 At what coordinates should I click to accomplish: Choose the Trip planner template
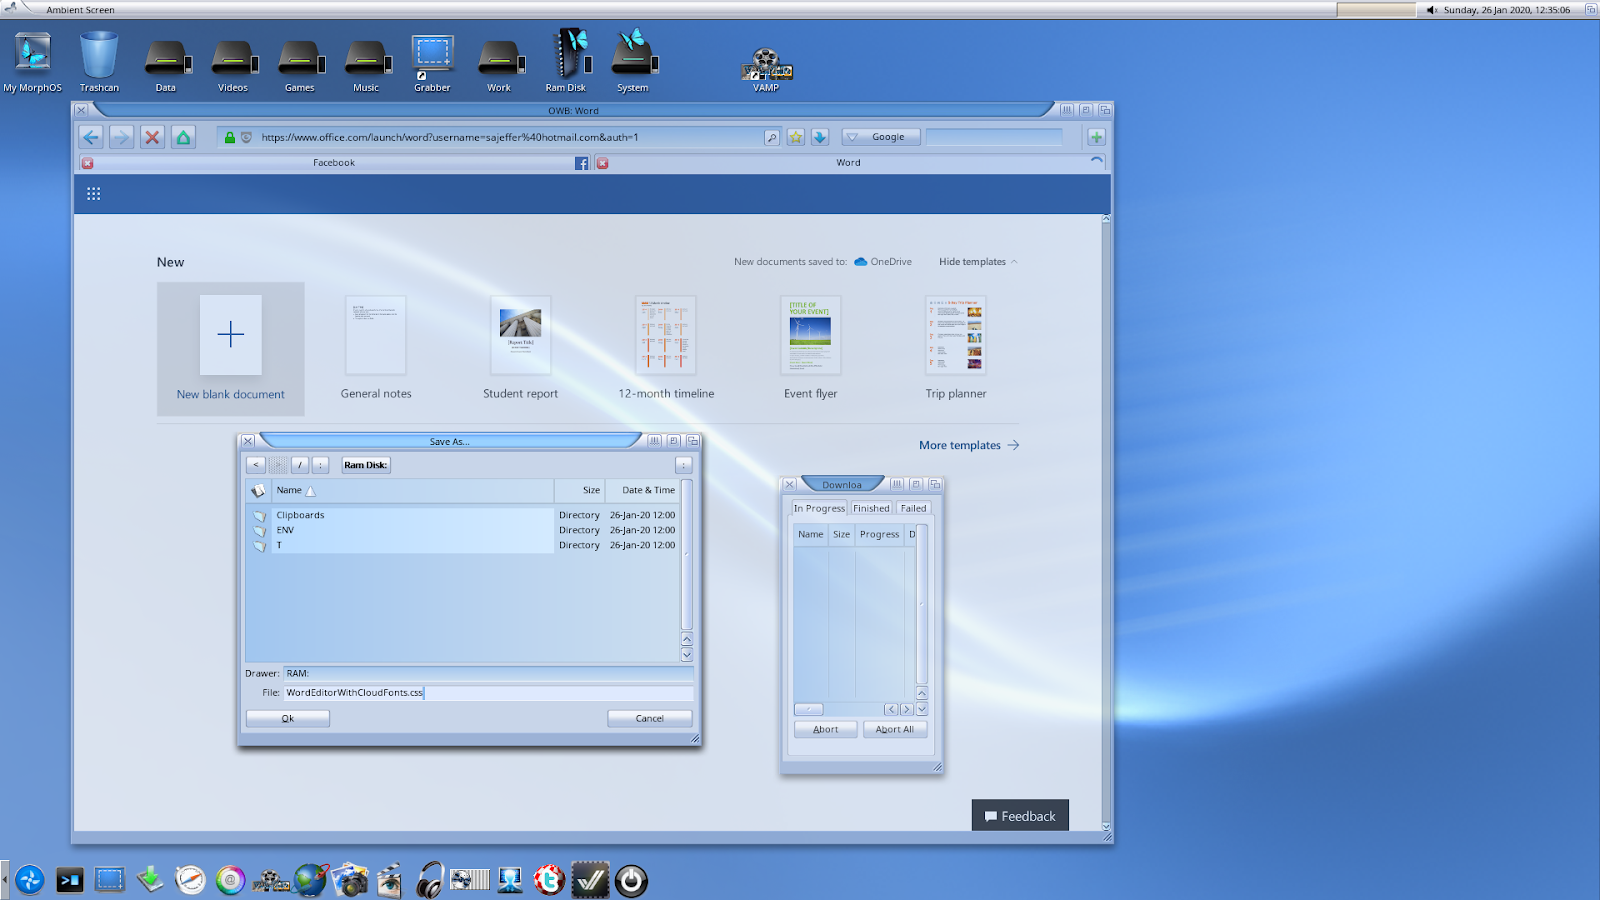tap(956, 348)
